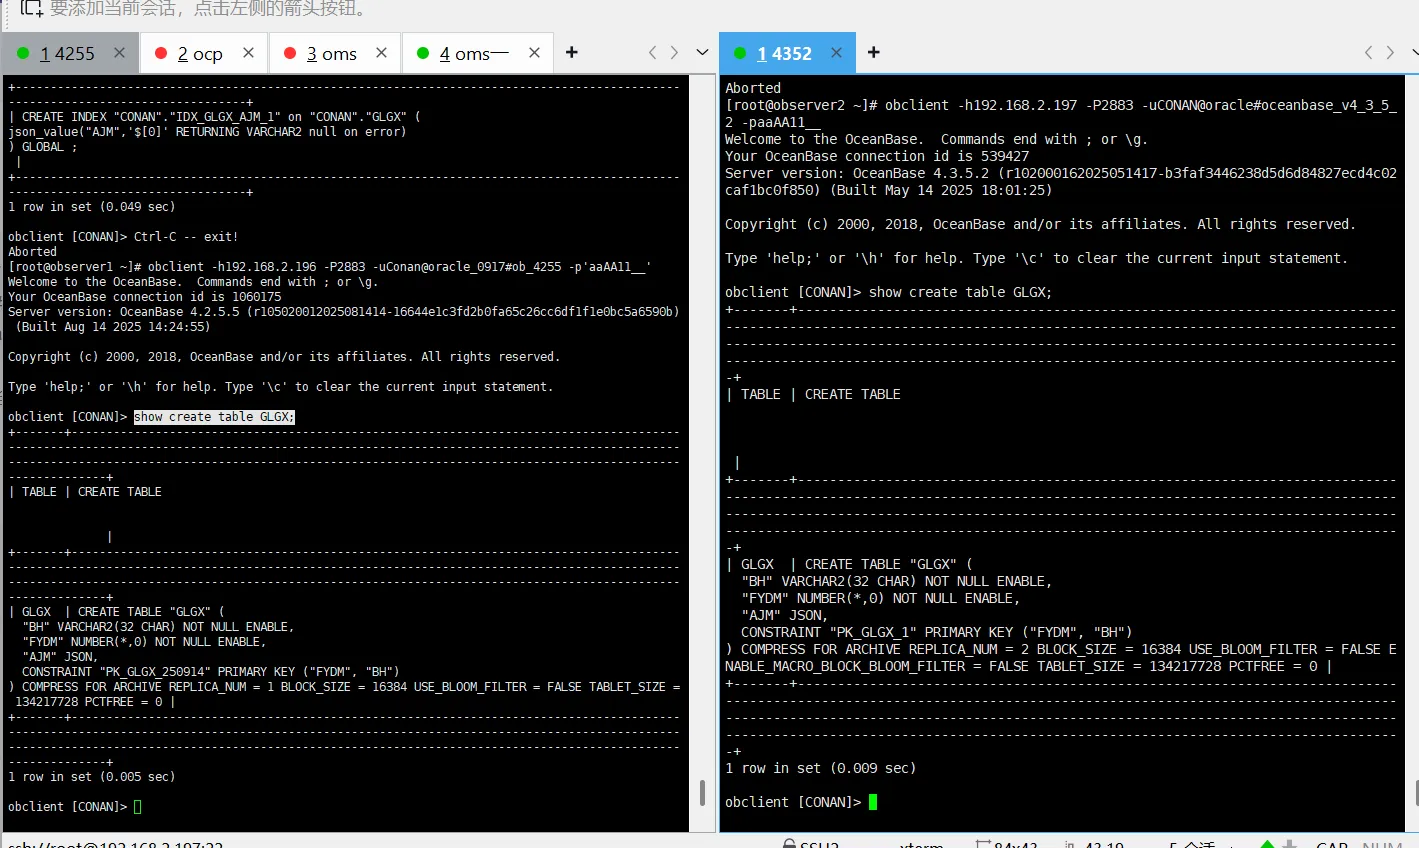
Task: Click the add-session arrow icon in hint bar
Action: tap(32, 9)
